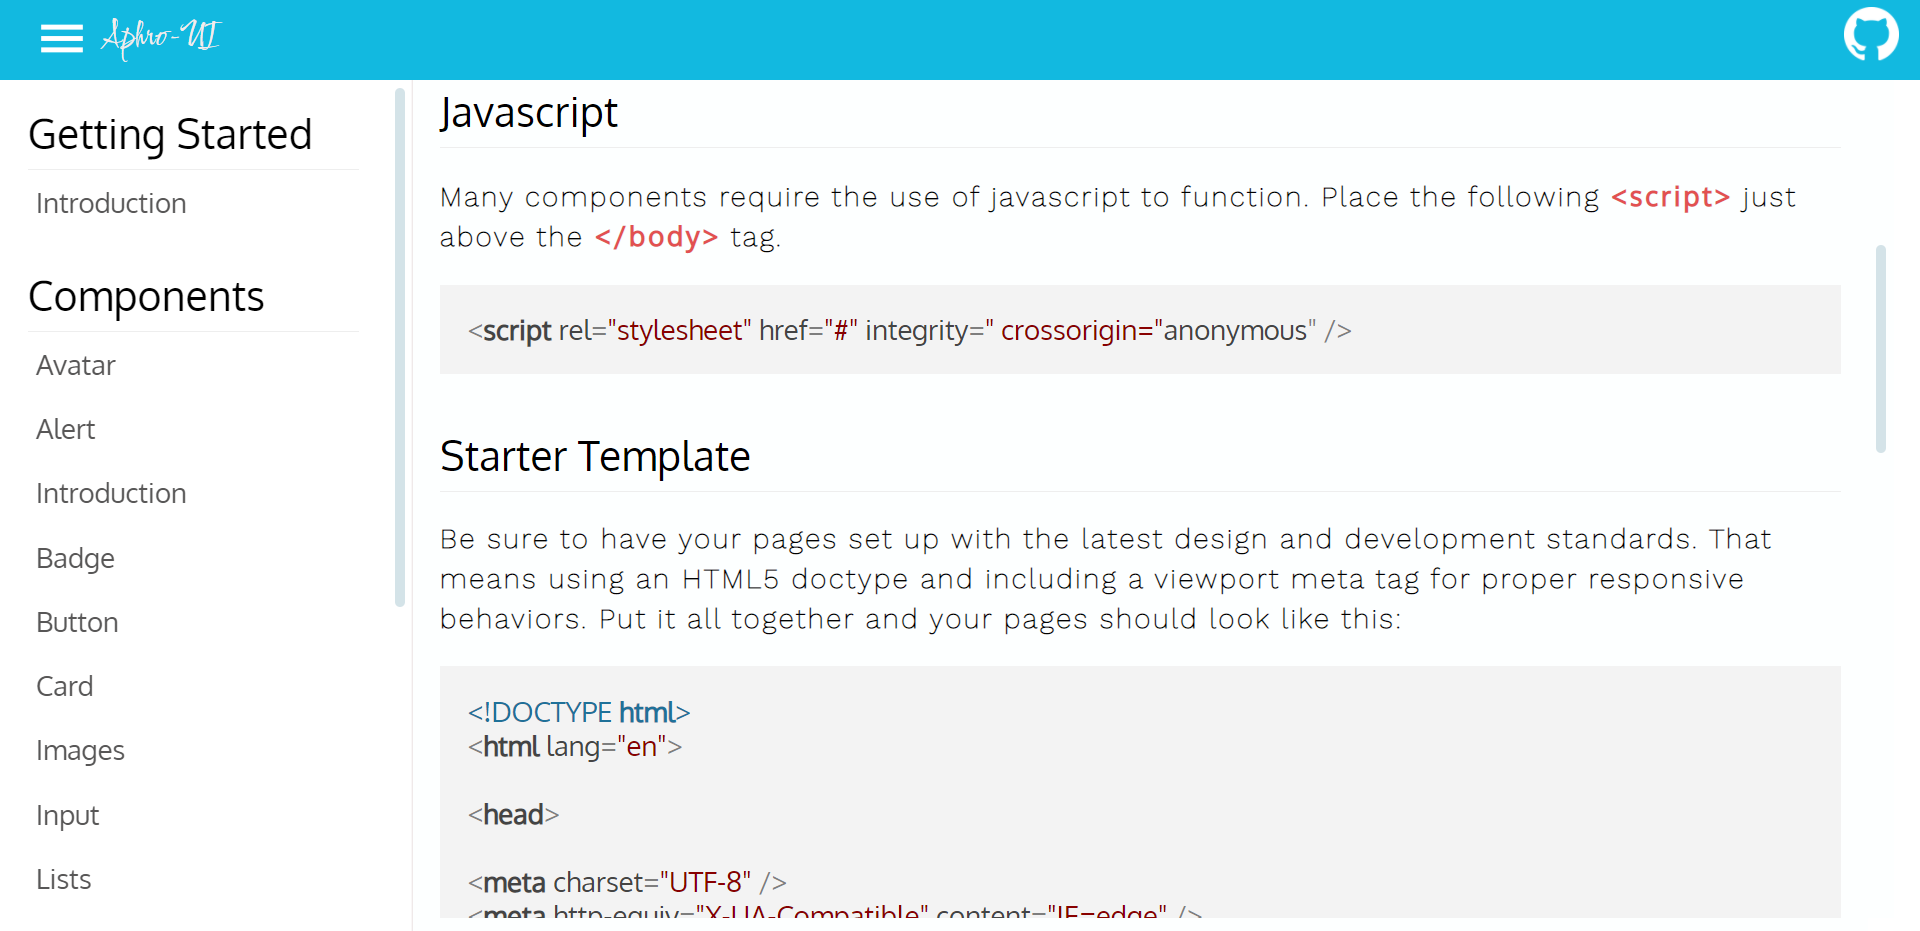Open the Button component documentation
Image resolution: width=1920 pixels, height=931 pixels.
click(77, 622)
